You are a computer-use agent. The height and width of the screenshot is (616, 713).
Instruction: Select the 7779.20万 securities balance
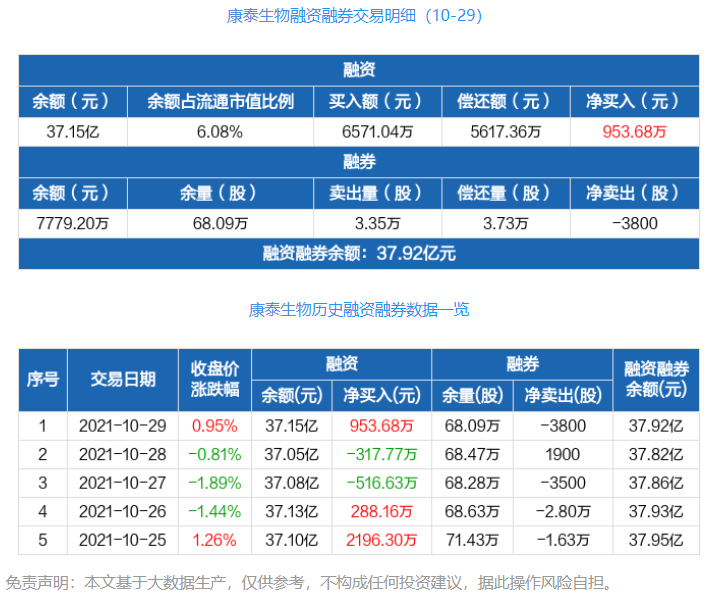(x=73, y=223)
